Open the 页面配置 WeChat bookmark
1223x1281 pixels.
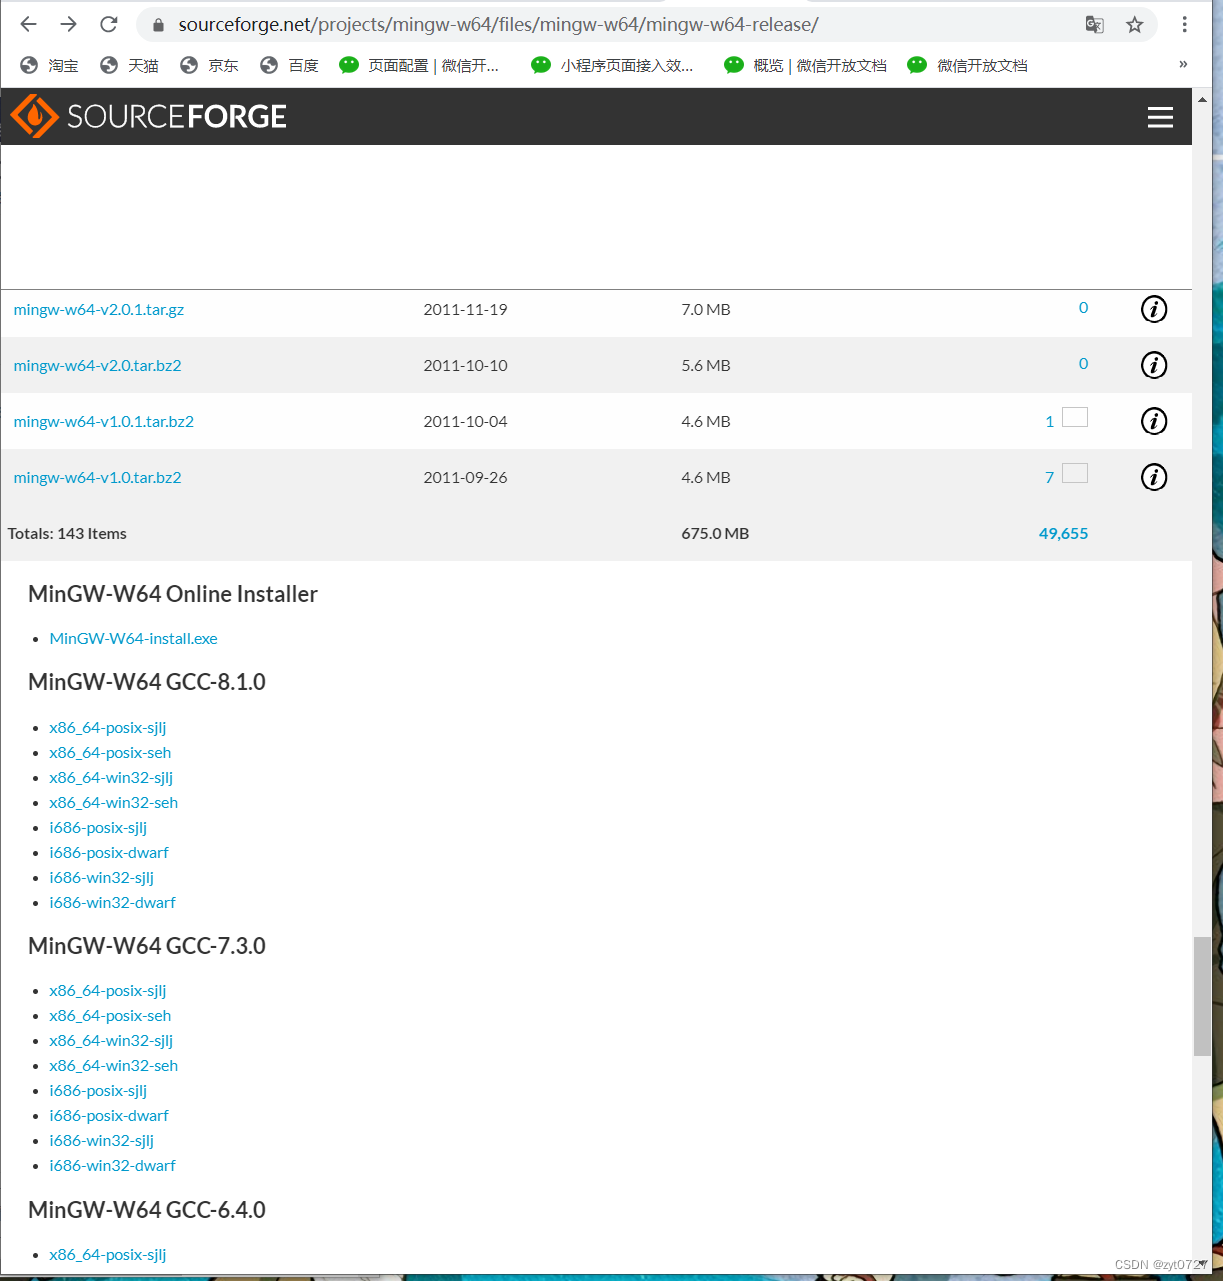coord(419,65)
